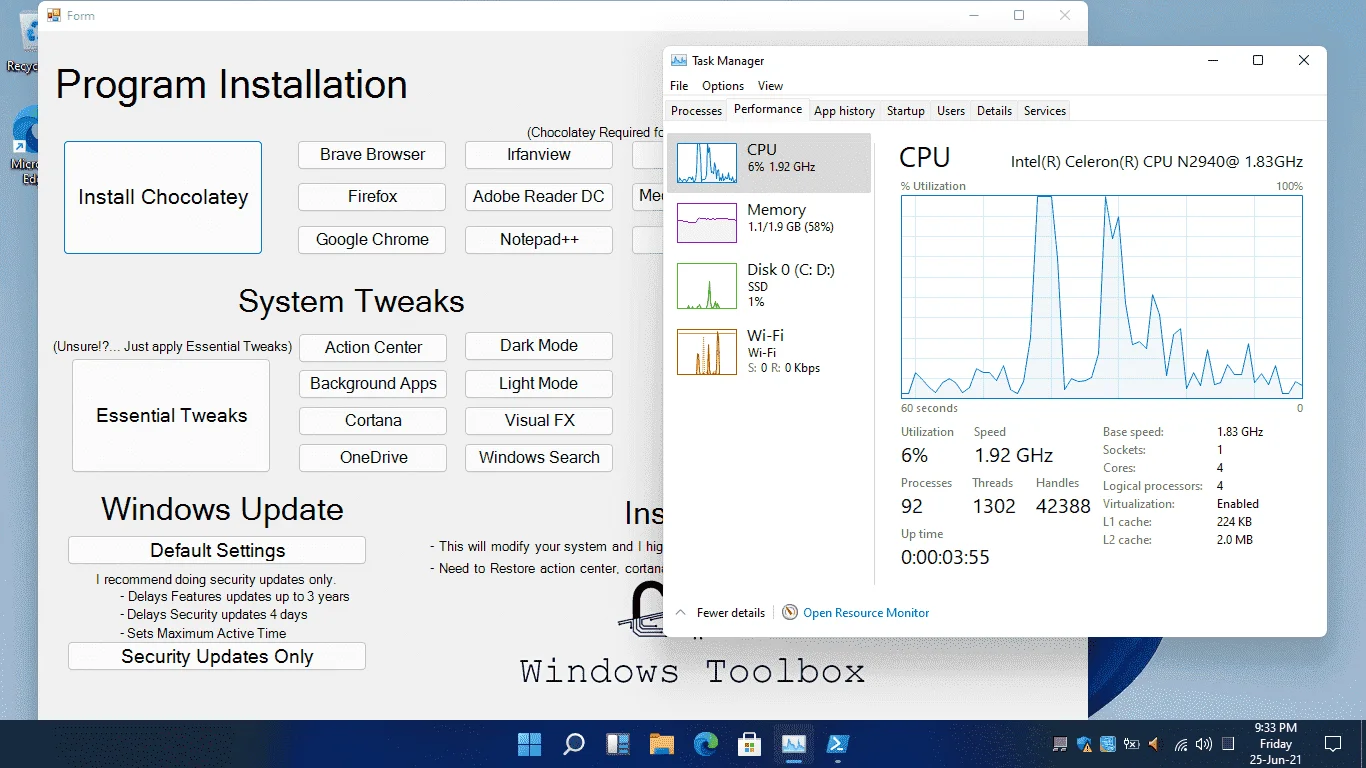Open the Widgets icon on the taskbar
Viewport: 1366px width, 768px height.
click(618, 744)
